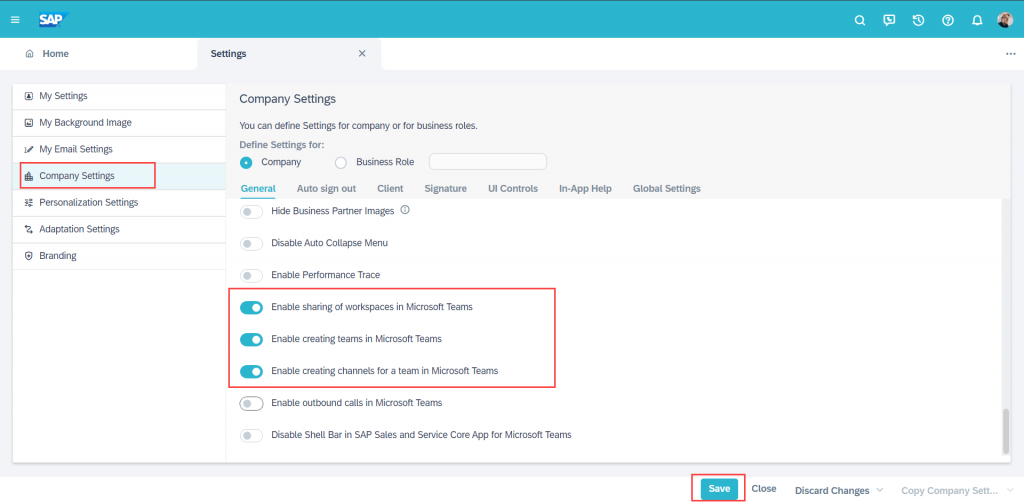This screenshot has width=1024, height=502.
Task: Open the feedback chat icon
Action: click(x=889, y=20)
